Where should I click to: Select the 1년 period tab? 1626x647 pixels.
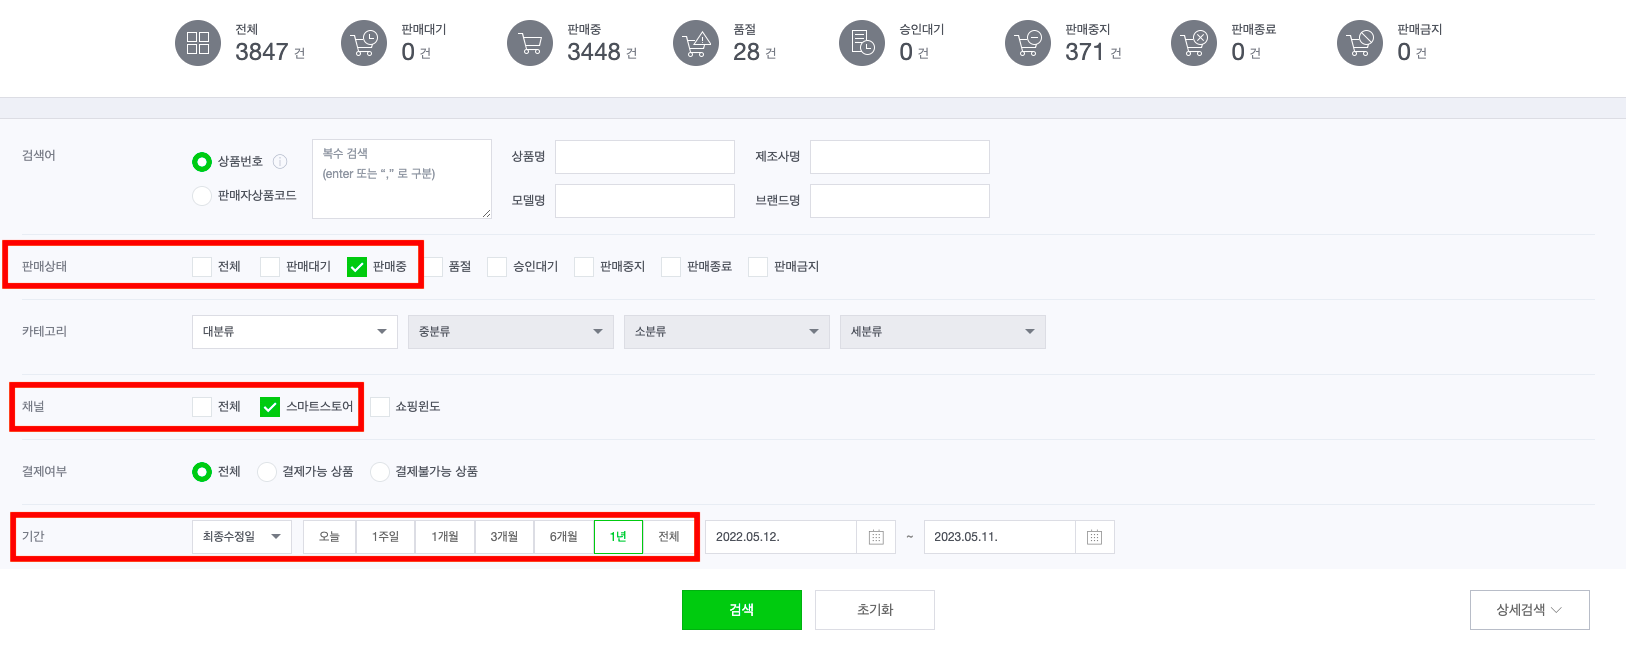pos(618,537)
